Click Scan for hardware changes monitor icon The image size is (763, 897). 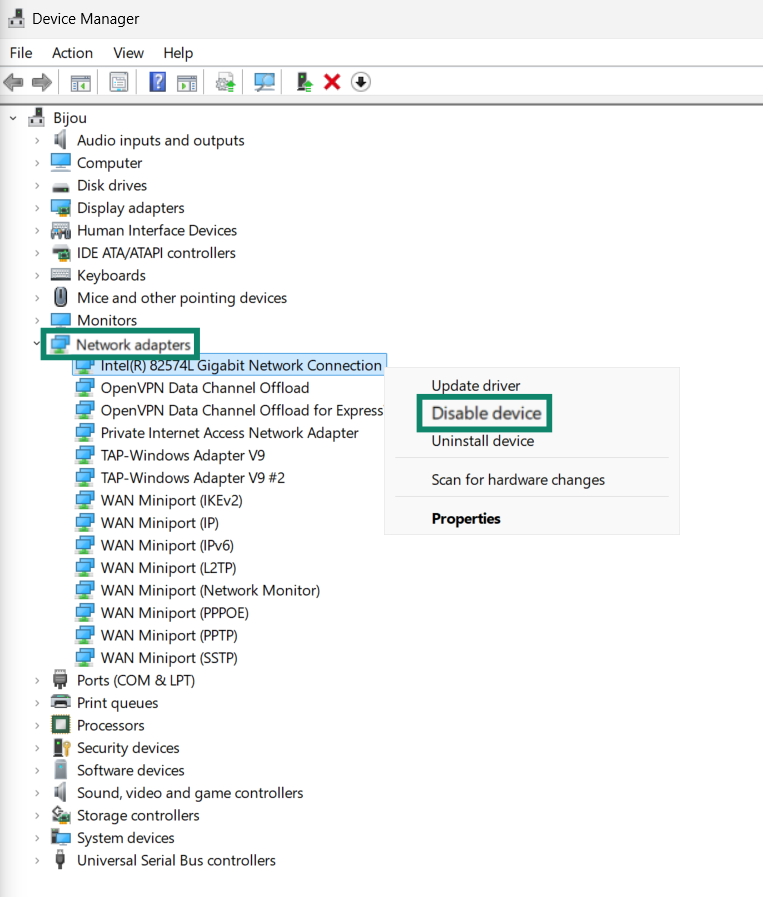(264, 82)
